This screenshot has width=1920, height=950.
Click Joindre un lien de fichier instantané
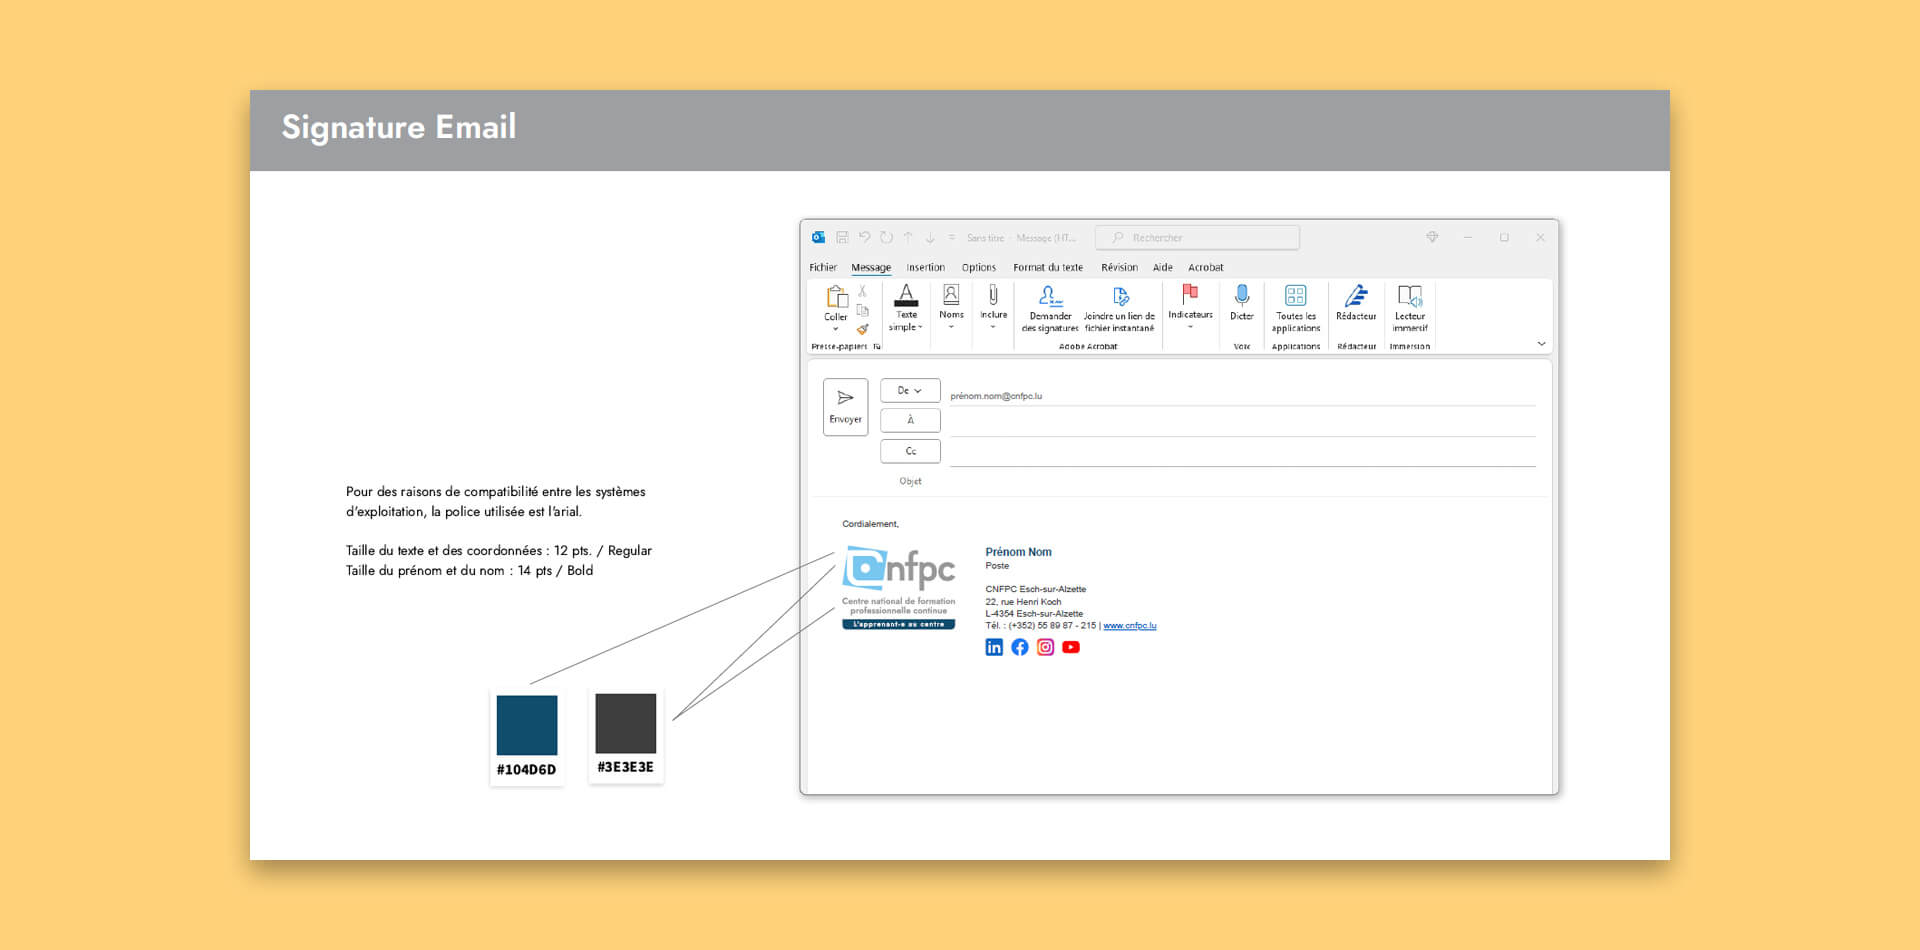click(1119, 308)
